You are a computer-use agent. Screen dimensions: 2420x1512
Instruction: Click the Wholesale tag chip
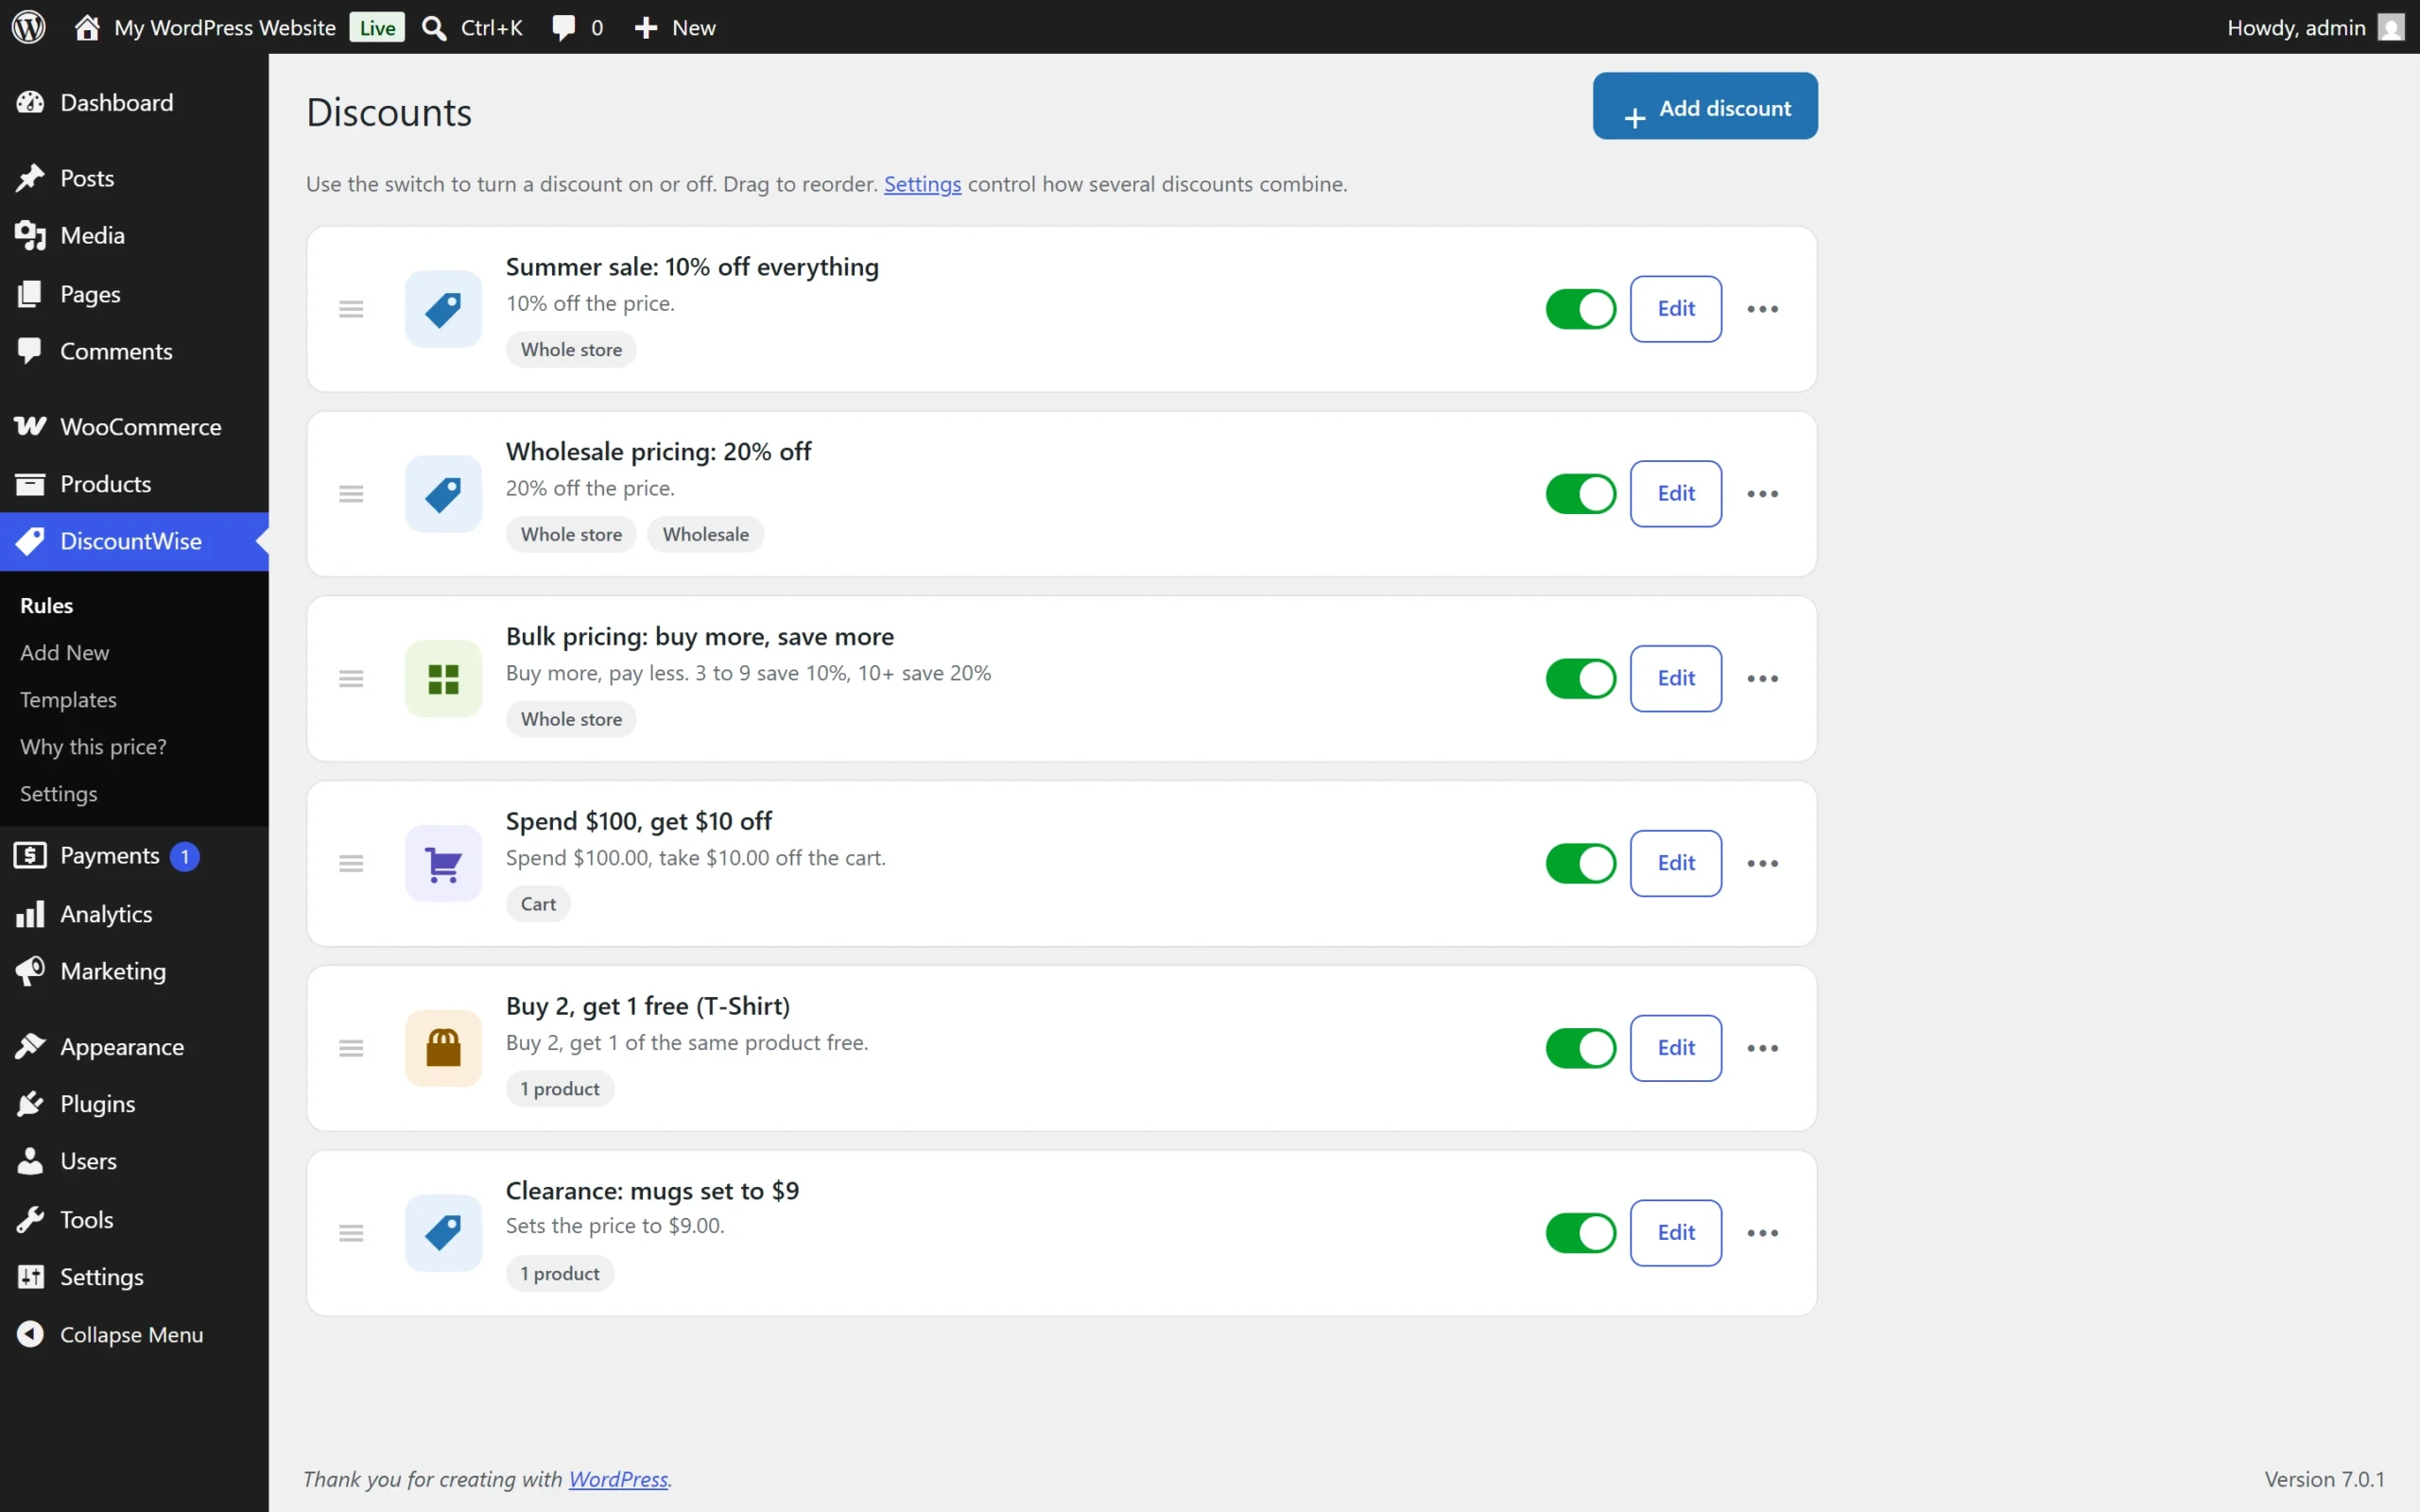coord(705,535)
